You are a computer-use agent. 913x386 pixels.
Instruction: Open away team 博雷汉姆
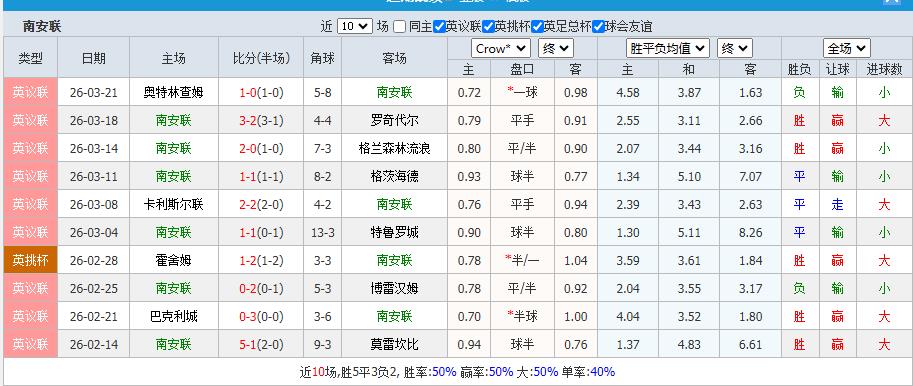pyautogui.click(x=394, y=288)
